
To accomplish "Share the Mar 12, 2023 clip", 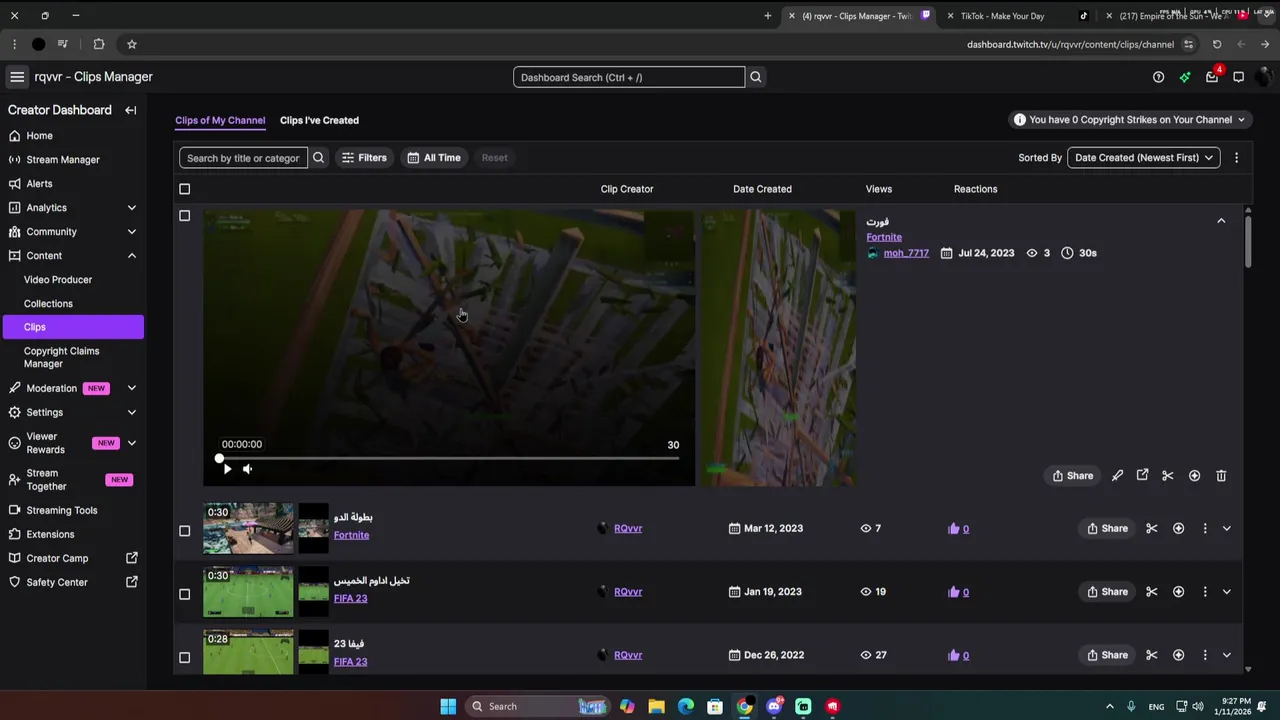I will (x=1107, y=528).
